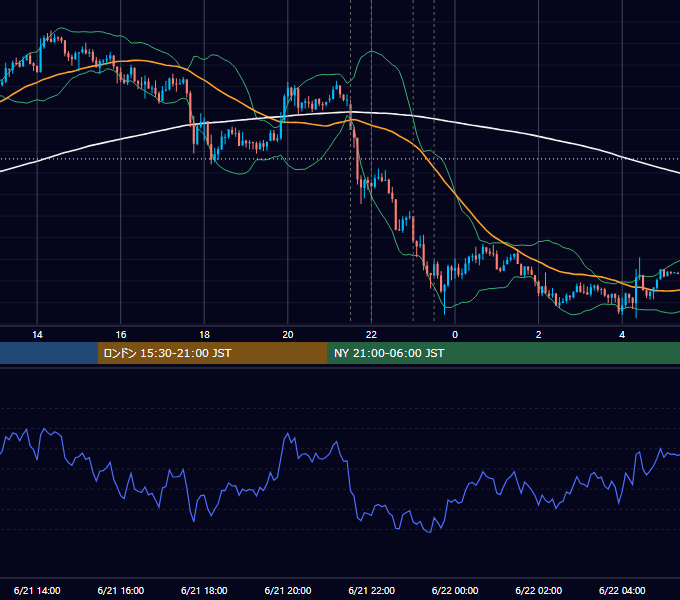Click the 6/21 20:00 date label
Viewport: 680px width, 600px height.
click(x=288, y=590)
